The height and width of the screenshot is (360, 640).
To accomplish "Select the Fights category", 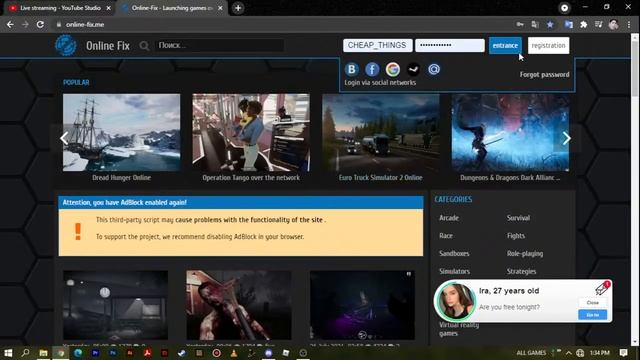I will coord(516,236).
